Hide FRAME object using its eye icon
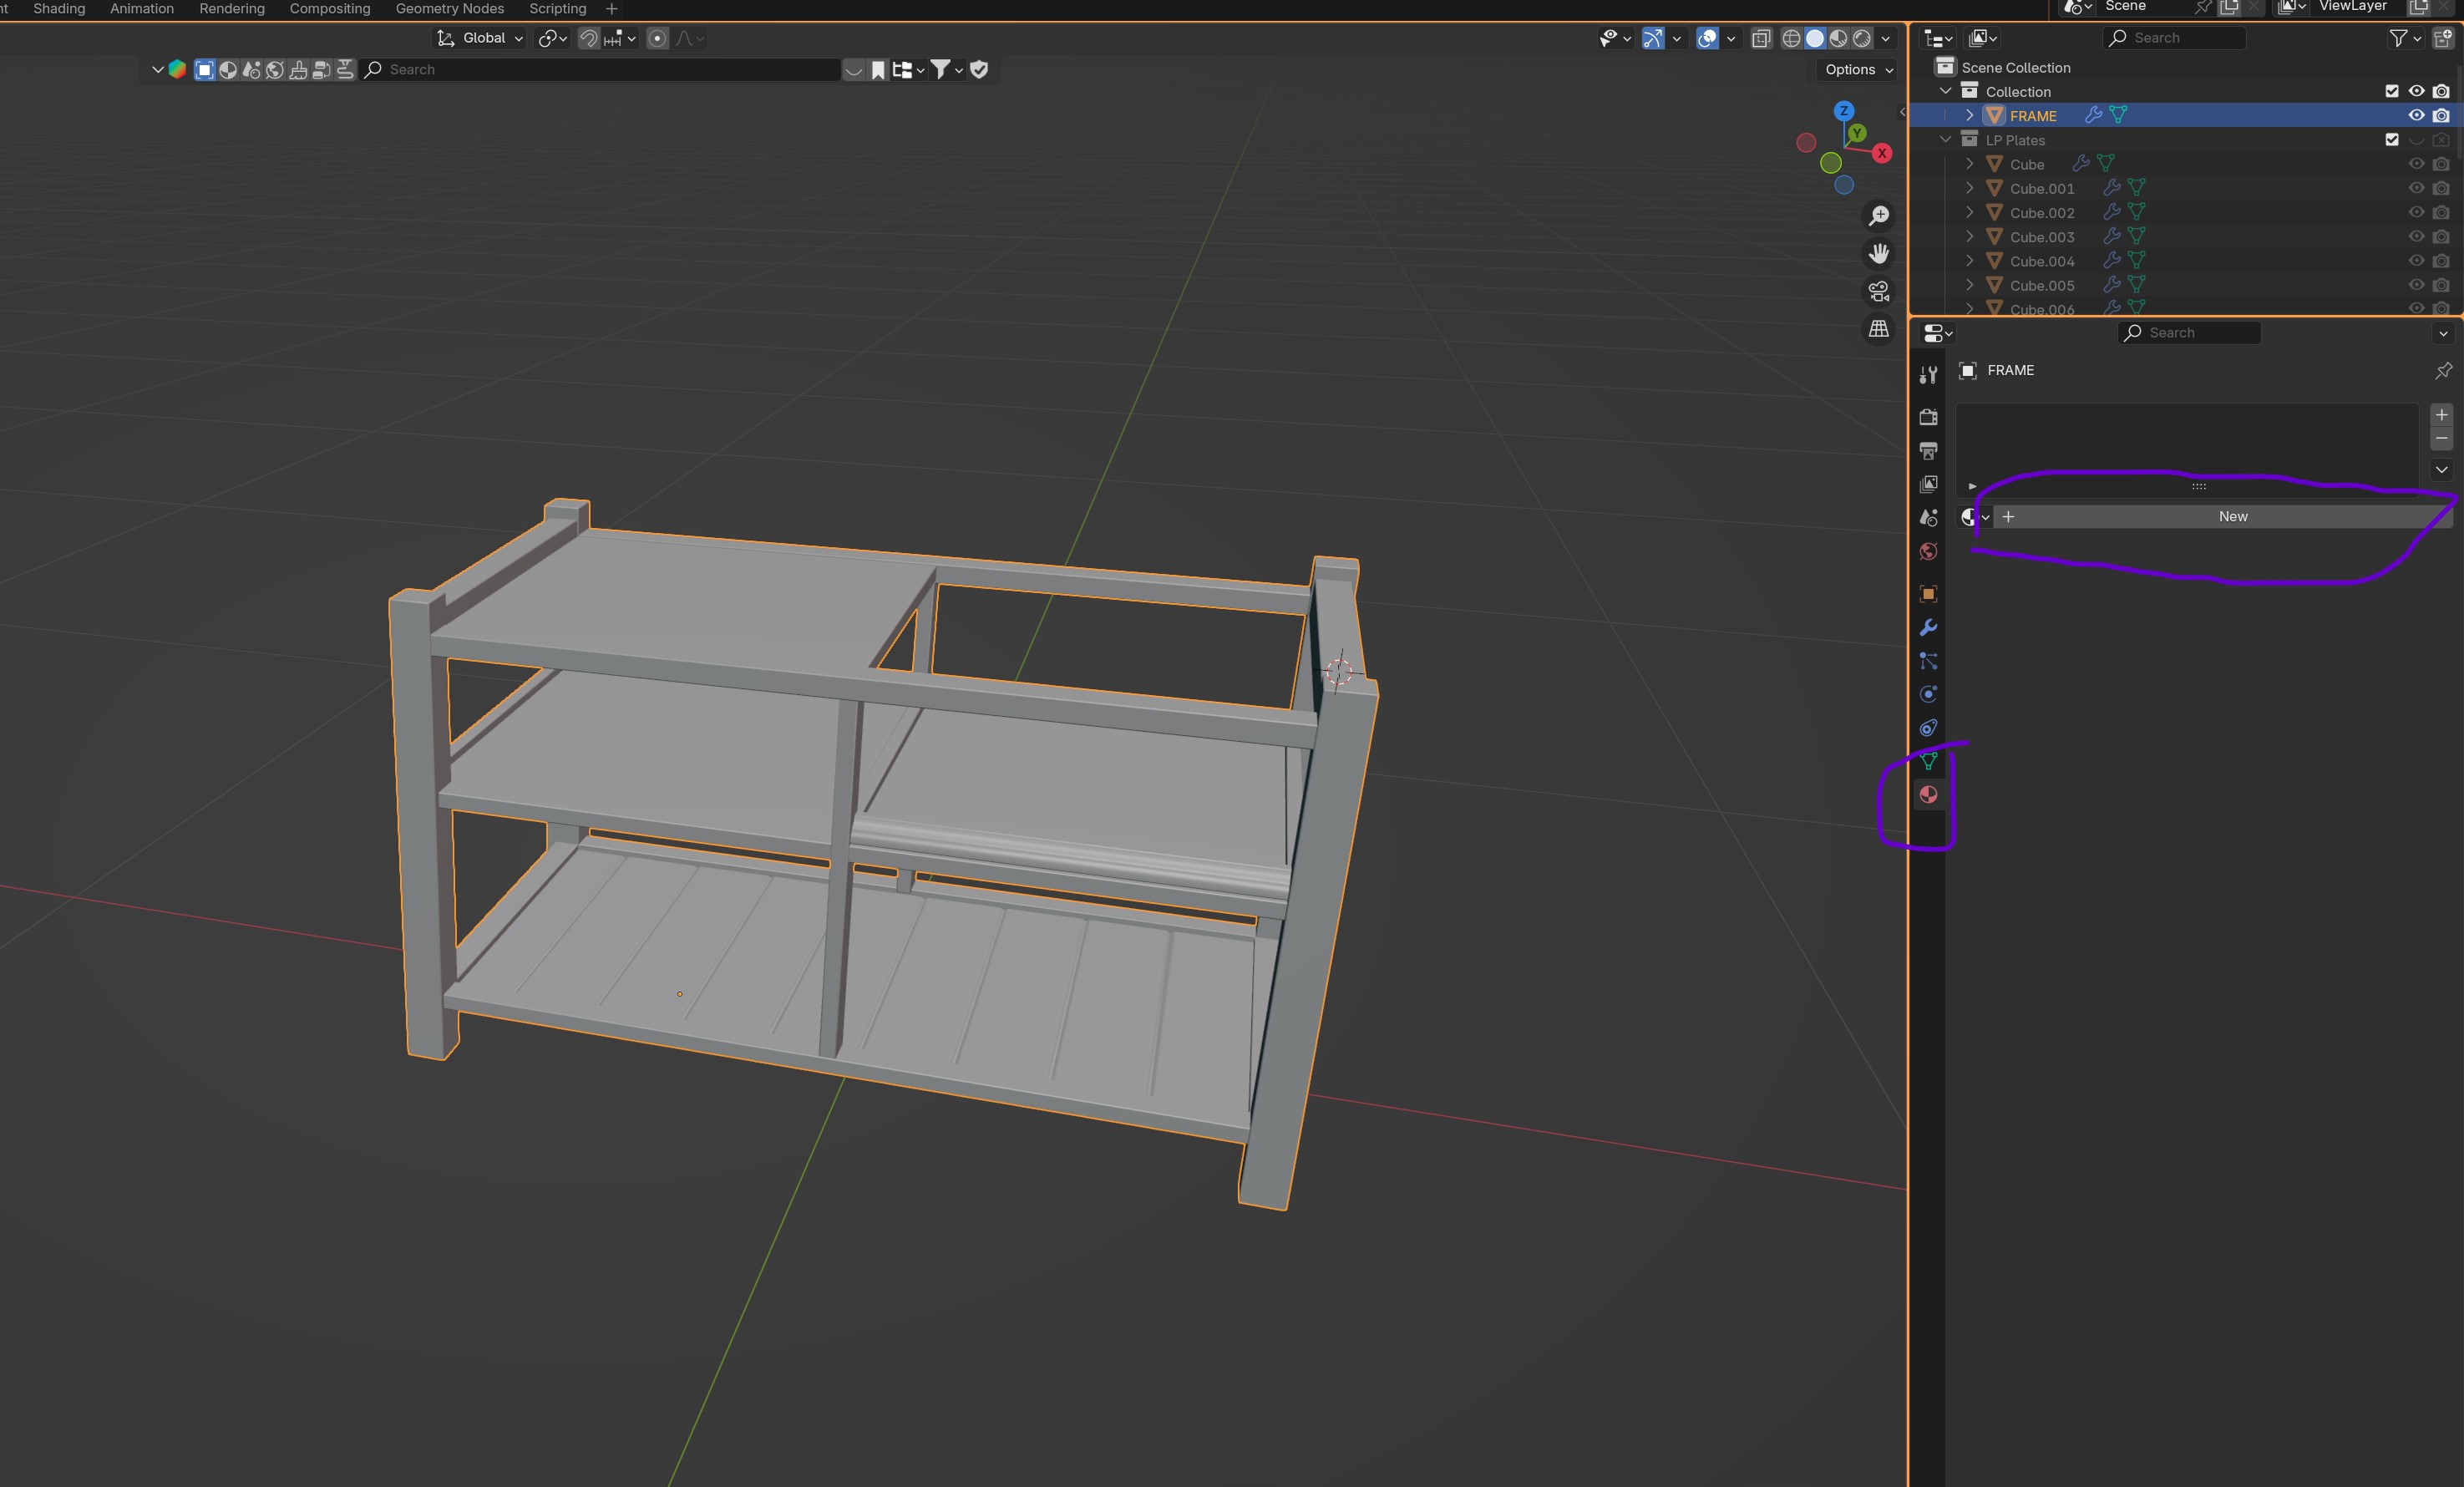Image resolution: width=2464 pixels, height=1487 pixels. 2416,116
